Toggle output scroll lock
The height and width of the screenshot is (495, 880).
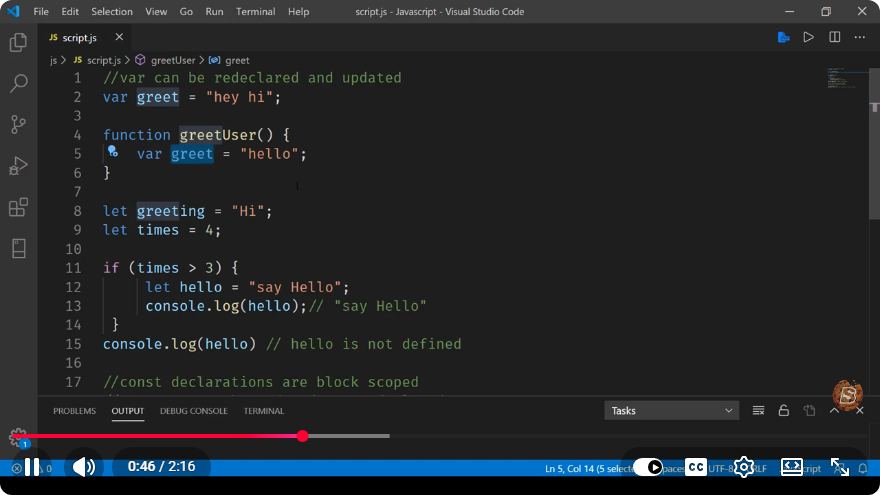click(783, 411)
